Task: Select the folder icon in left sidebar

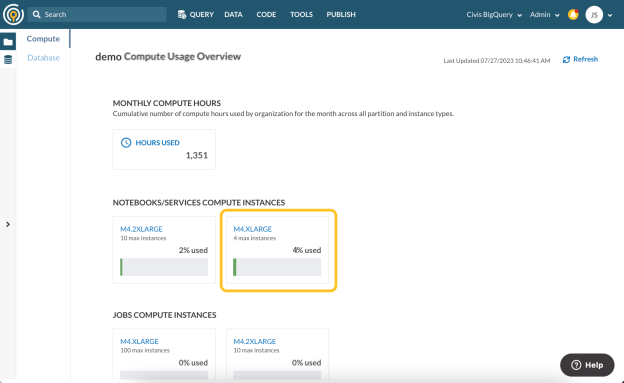Action: (x=8, y=41)
